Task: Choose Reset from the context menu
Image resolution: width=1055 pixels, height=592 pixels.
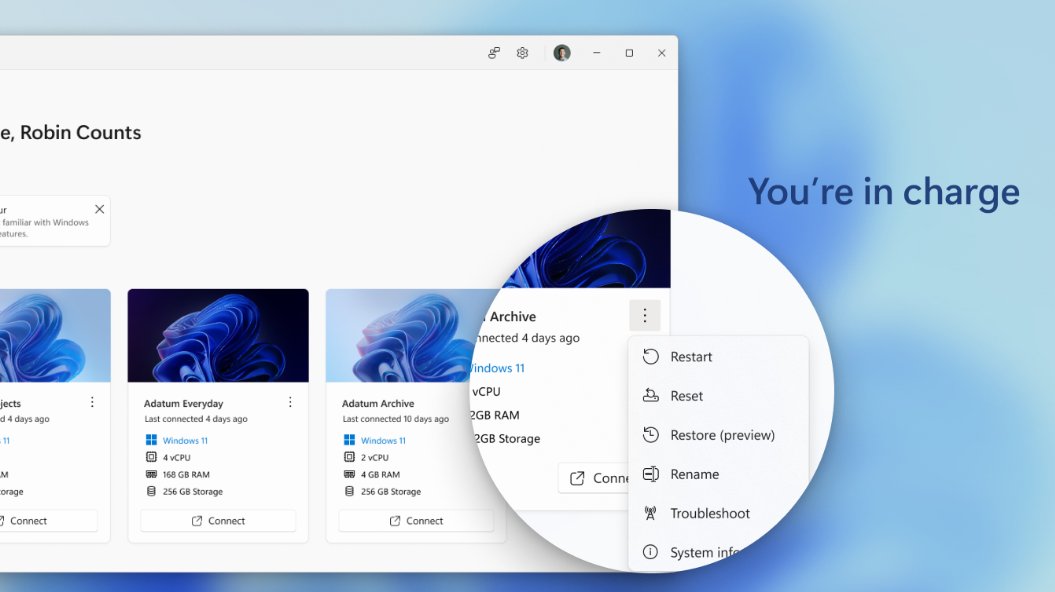Action: click(718, 396)
